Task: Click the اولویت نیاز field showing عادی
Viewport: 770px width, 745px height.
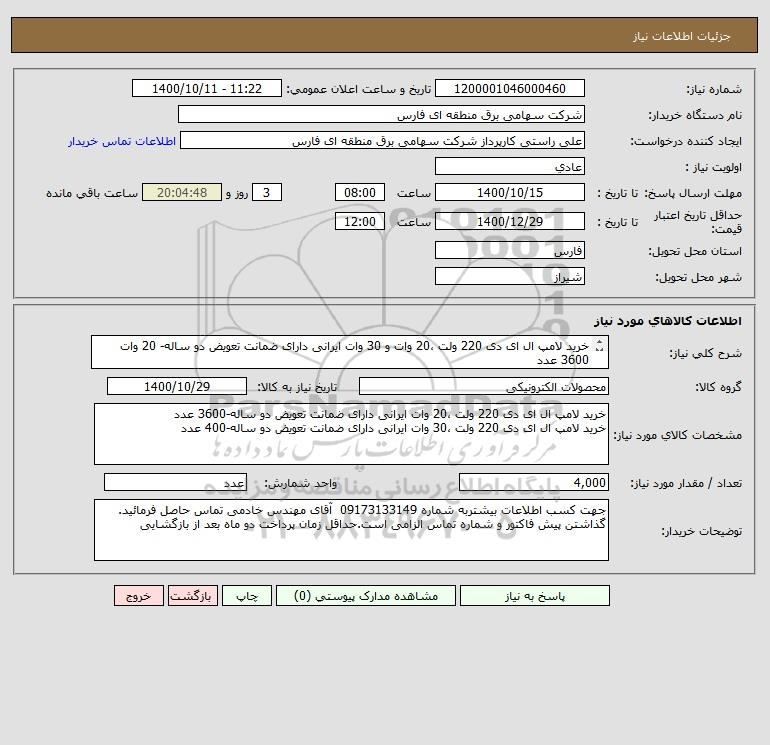Action: (x=510, y=166)
